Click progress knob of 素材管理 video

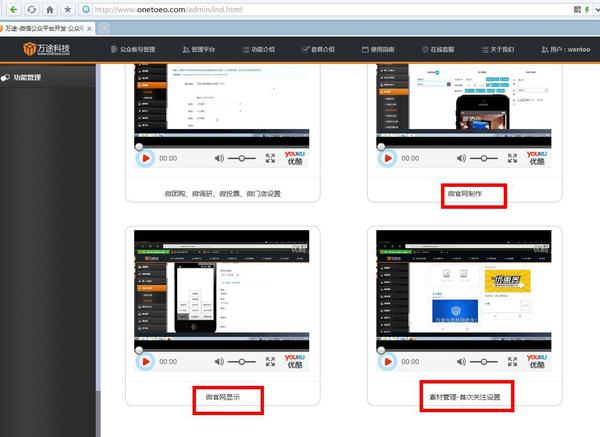pos(381,350)
